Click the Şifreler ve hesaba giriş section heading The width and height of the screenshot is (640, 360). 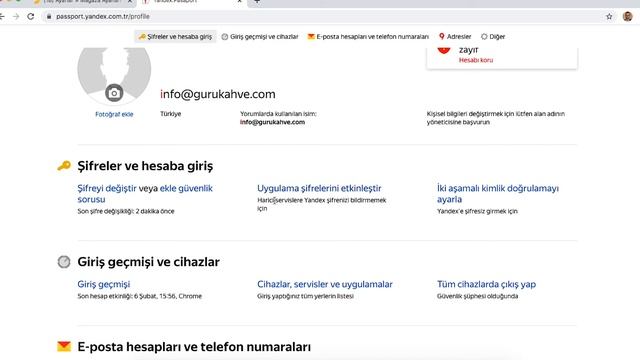pyautogui.click(x=145, y=166)
